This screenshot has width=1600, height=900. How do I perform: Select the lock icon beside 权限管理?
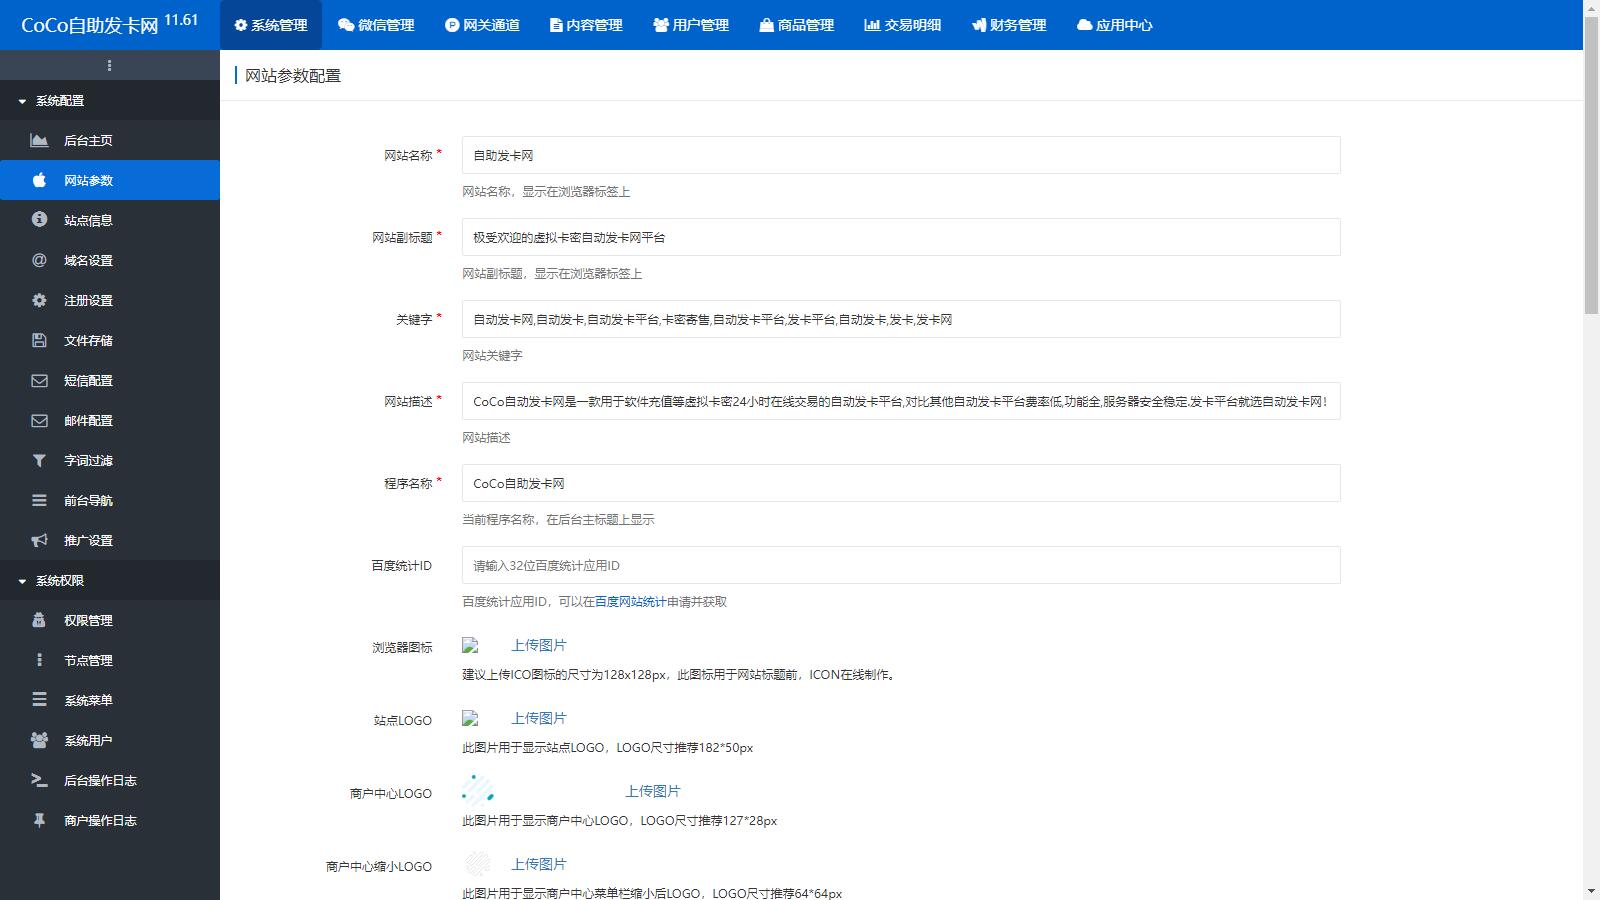click(x=38, y=620)
